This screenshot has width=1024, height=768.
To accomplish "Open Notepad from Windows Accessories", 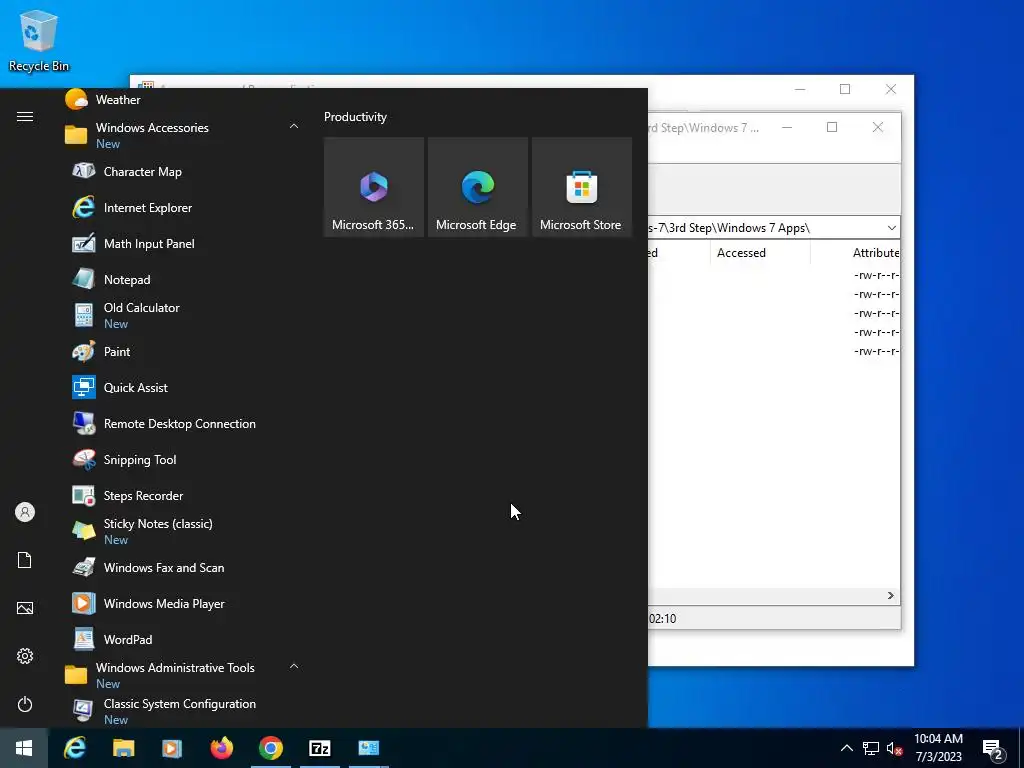I will [127, 280].
